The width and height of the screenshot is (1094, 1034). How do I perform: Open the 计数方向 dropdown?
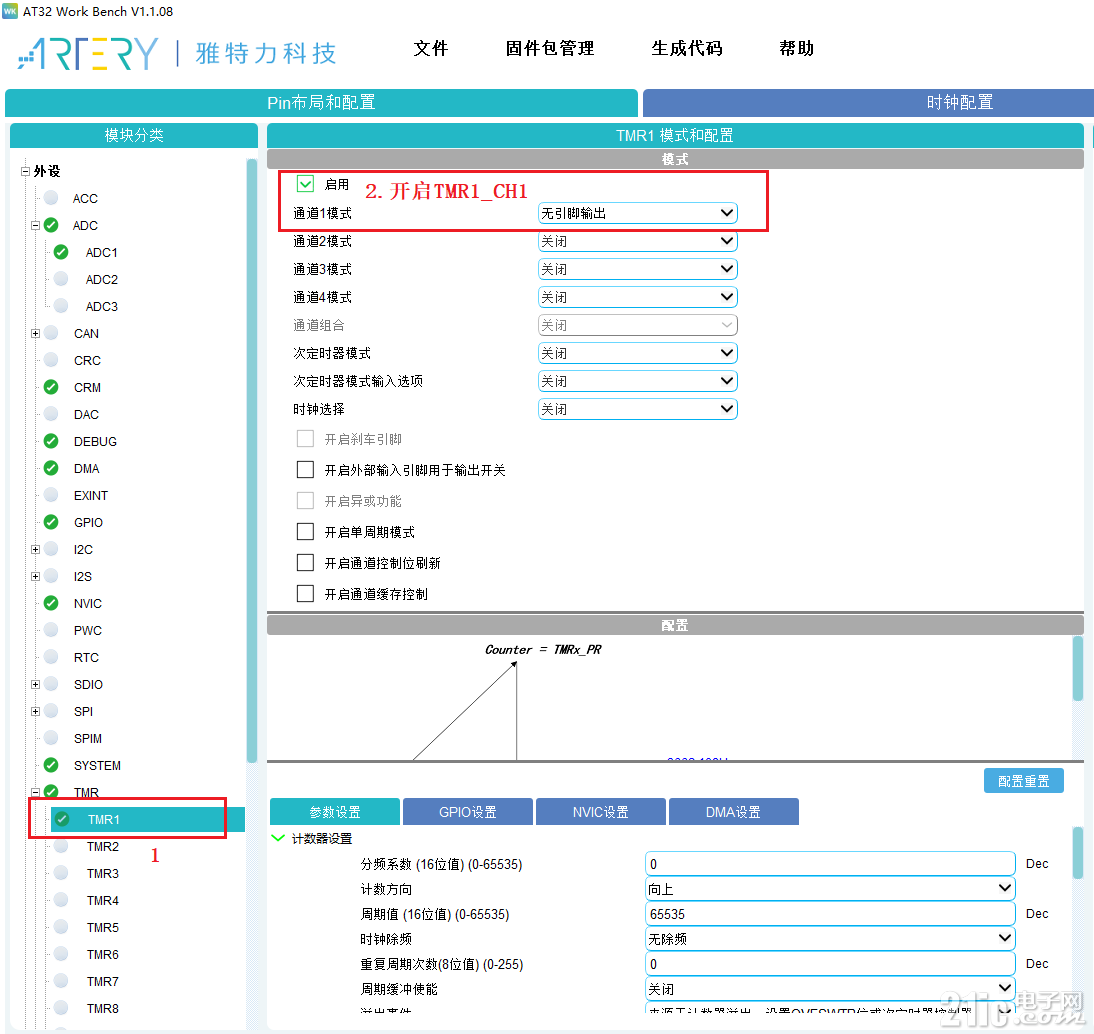tap(830, 889)
